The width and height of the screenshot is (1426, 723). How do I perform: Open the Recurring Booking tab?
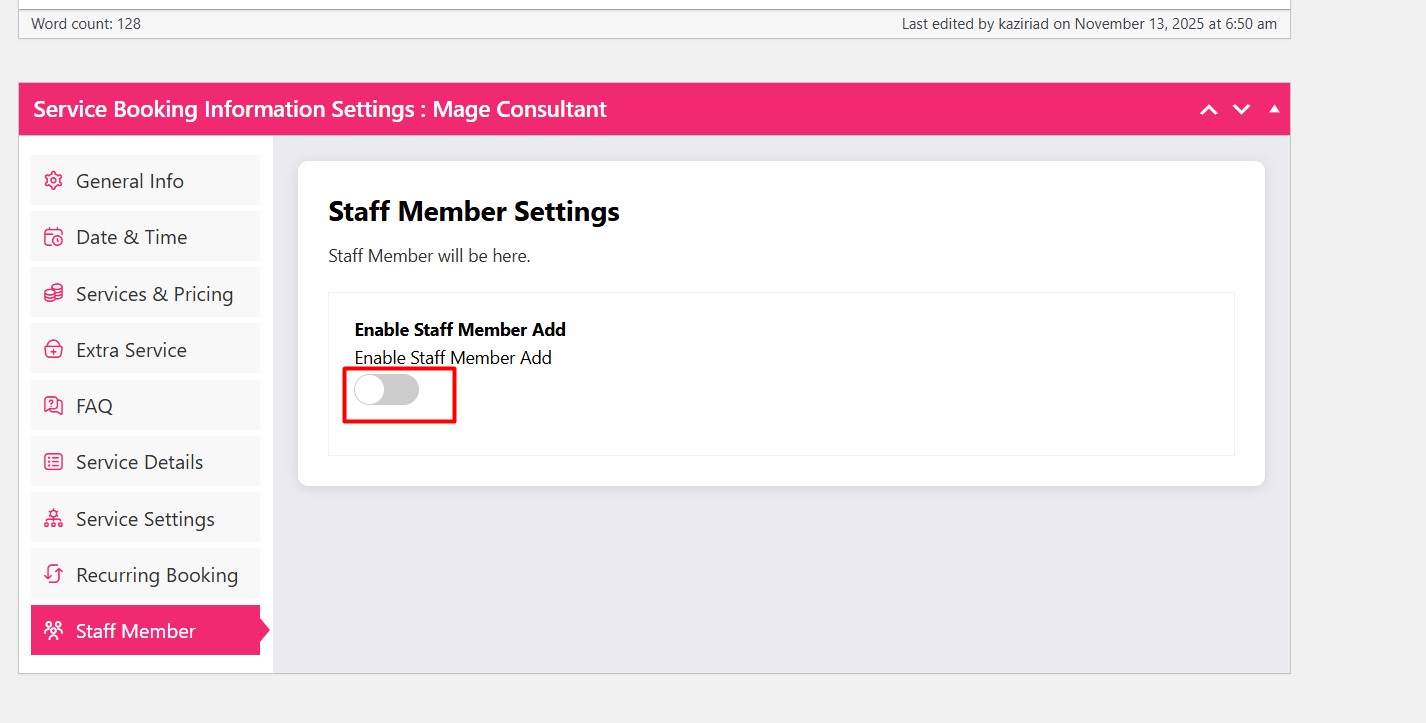click(x=157, y=575)
